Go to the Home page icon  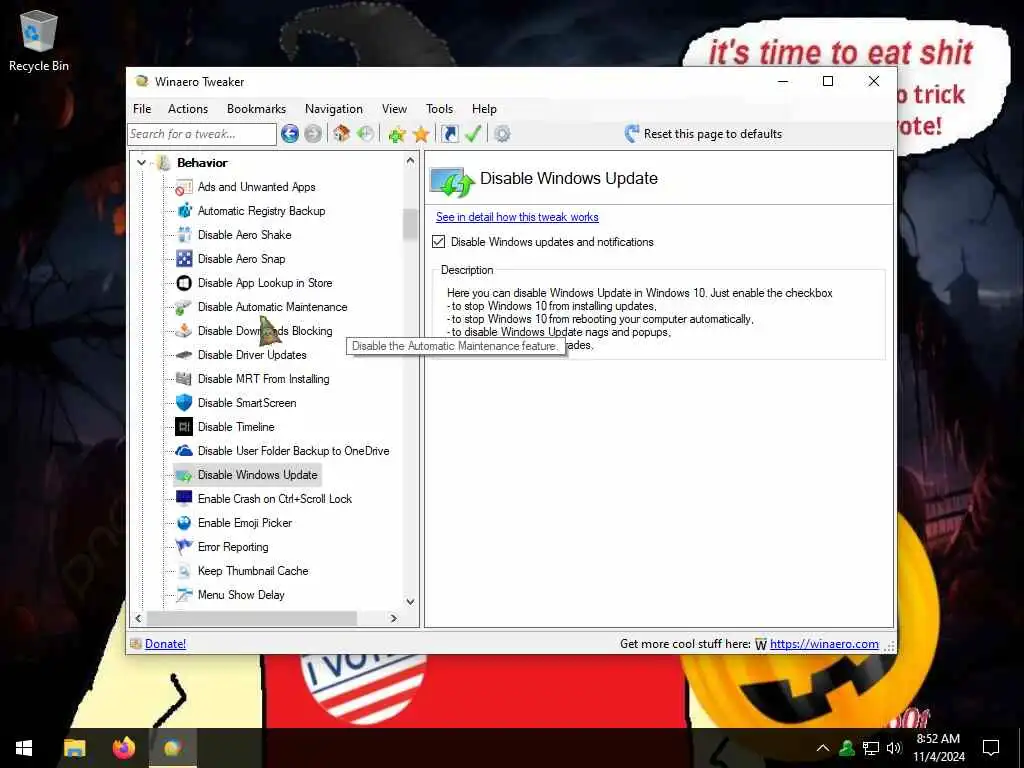(x=342, y=134)
